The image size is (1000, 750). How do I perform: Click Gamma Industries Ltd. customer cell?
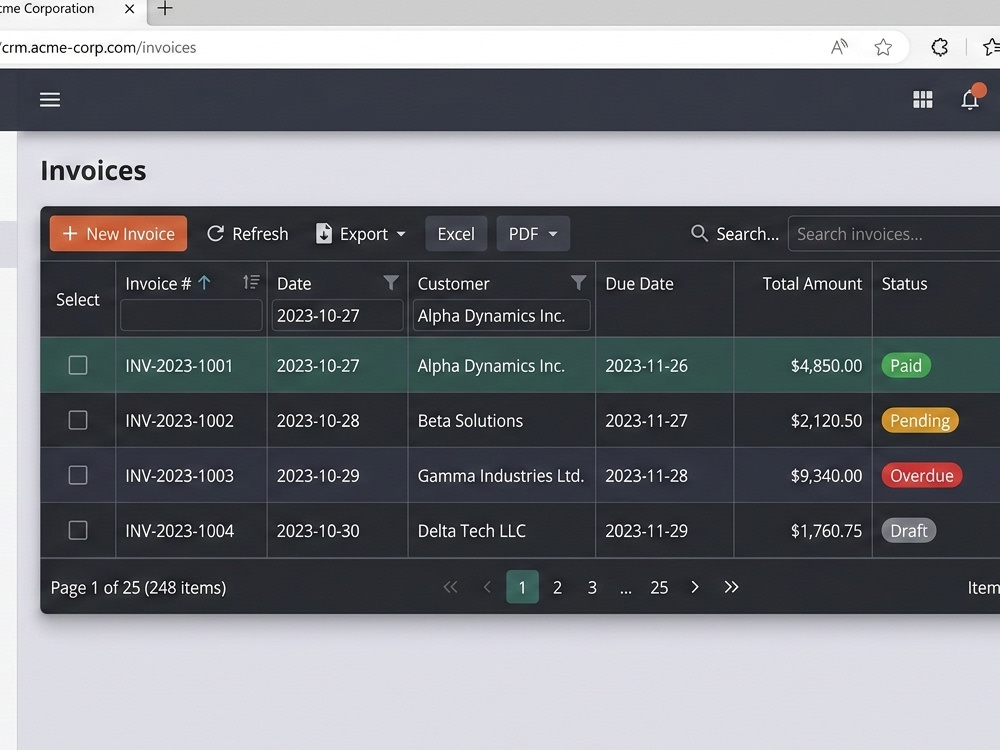pos(501,475)
